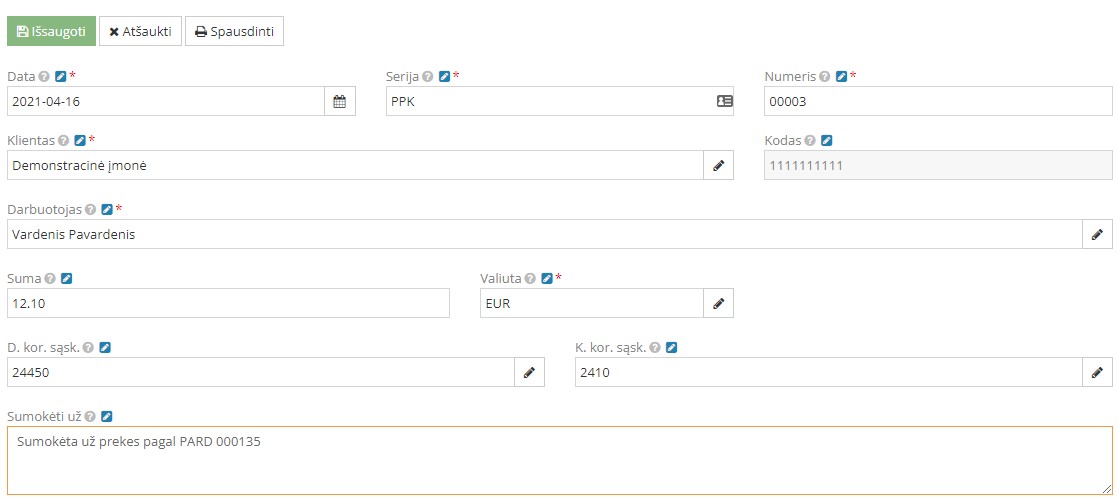Viewport: 1118px width, 504px height.
Task: Click the Sumokėti už text area
Action: [559, 460]
